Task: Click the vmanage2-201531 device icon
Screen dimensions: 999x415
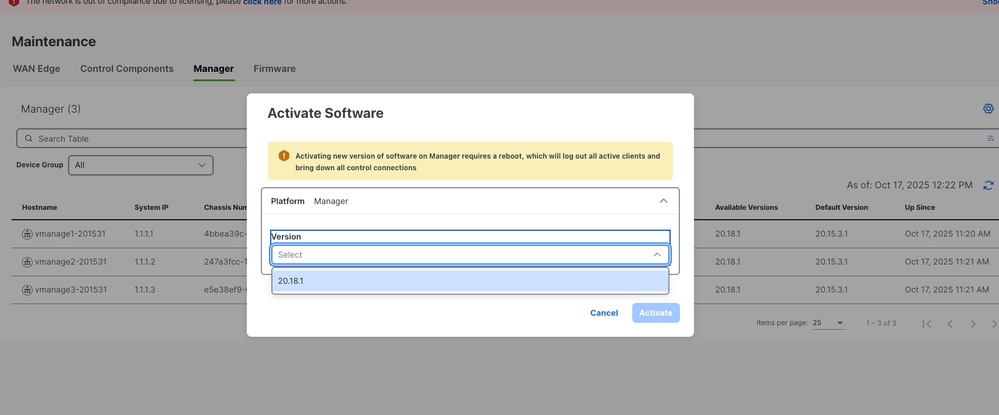Action: point(27,262)
